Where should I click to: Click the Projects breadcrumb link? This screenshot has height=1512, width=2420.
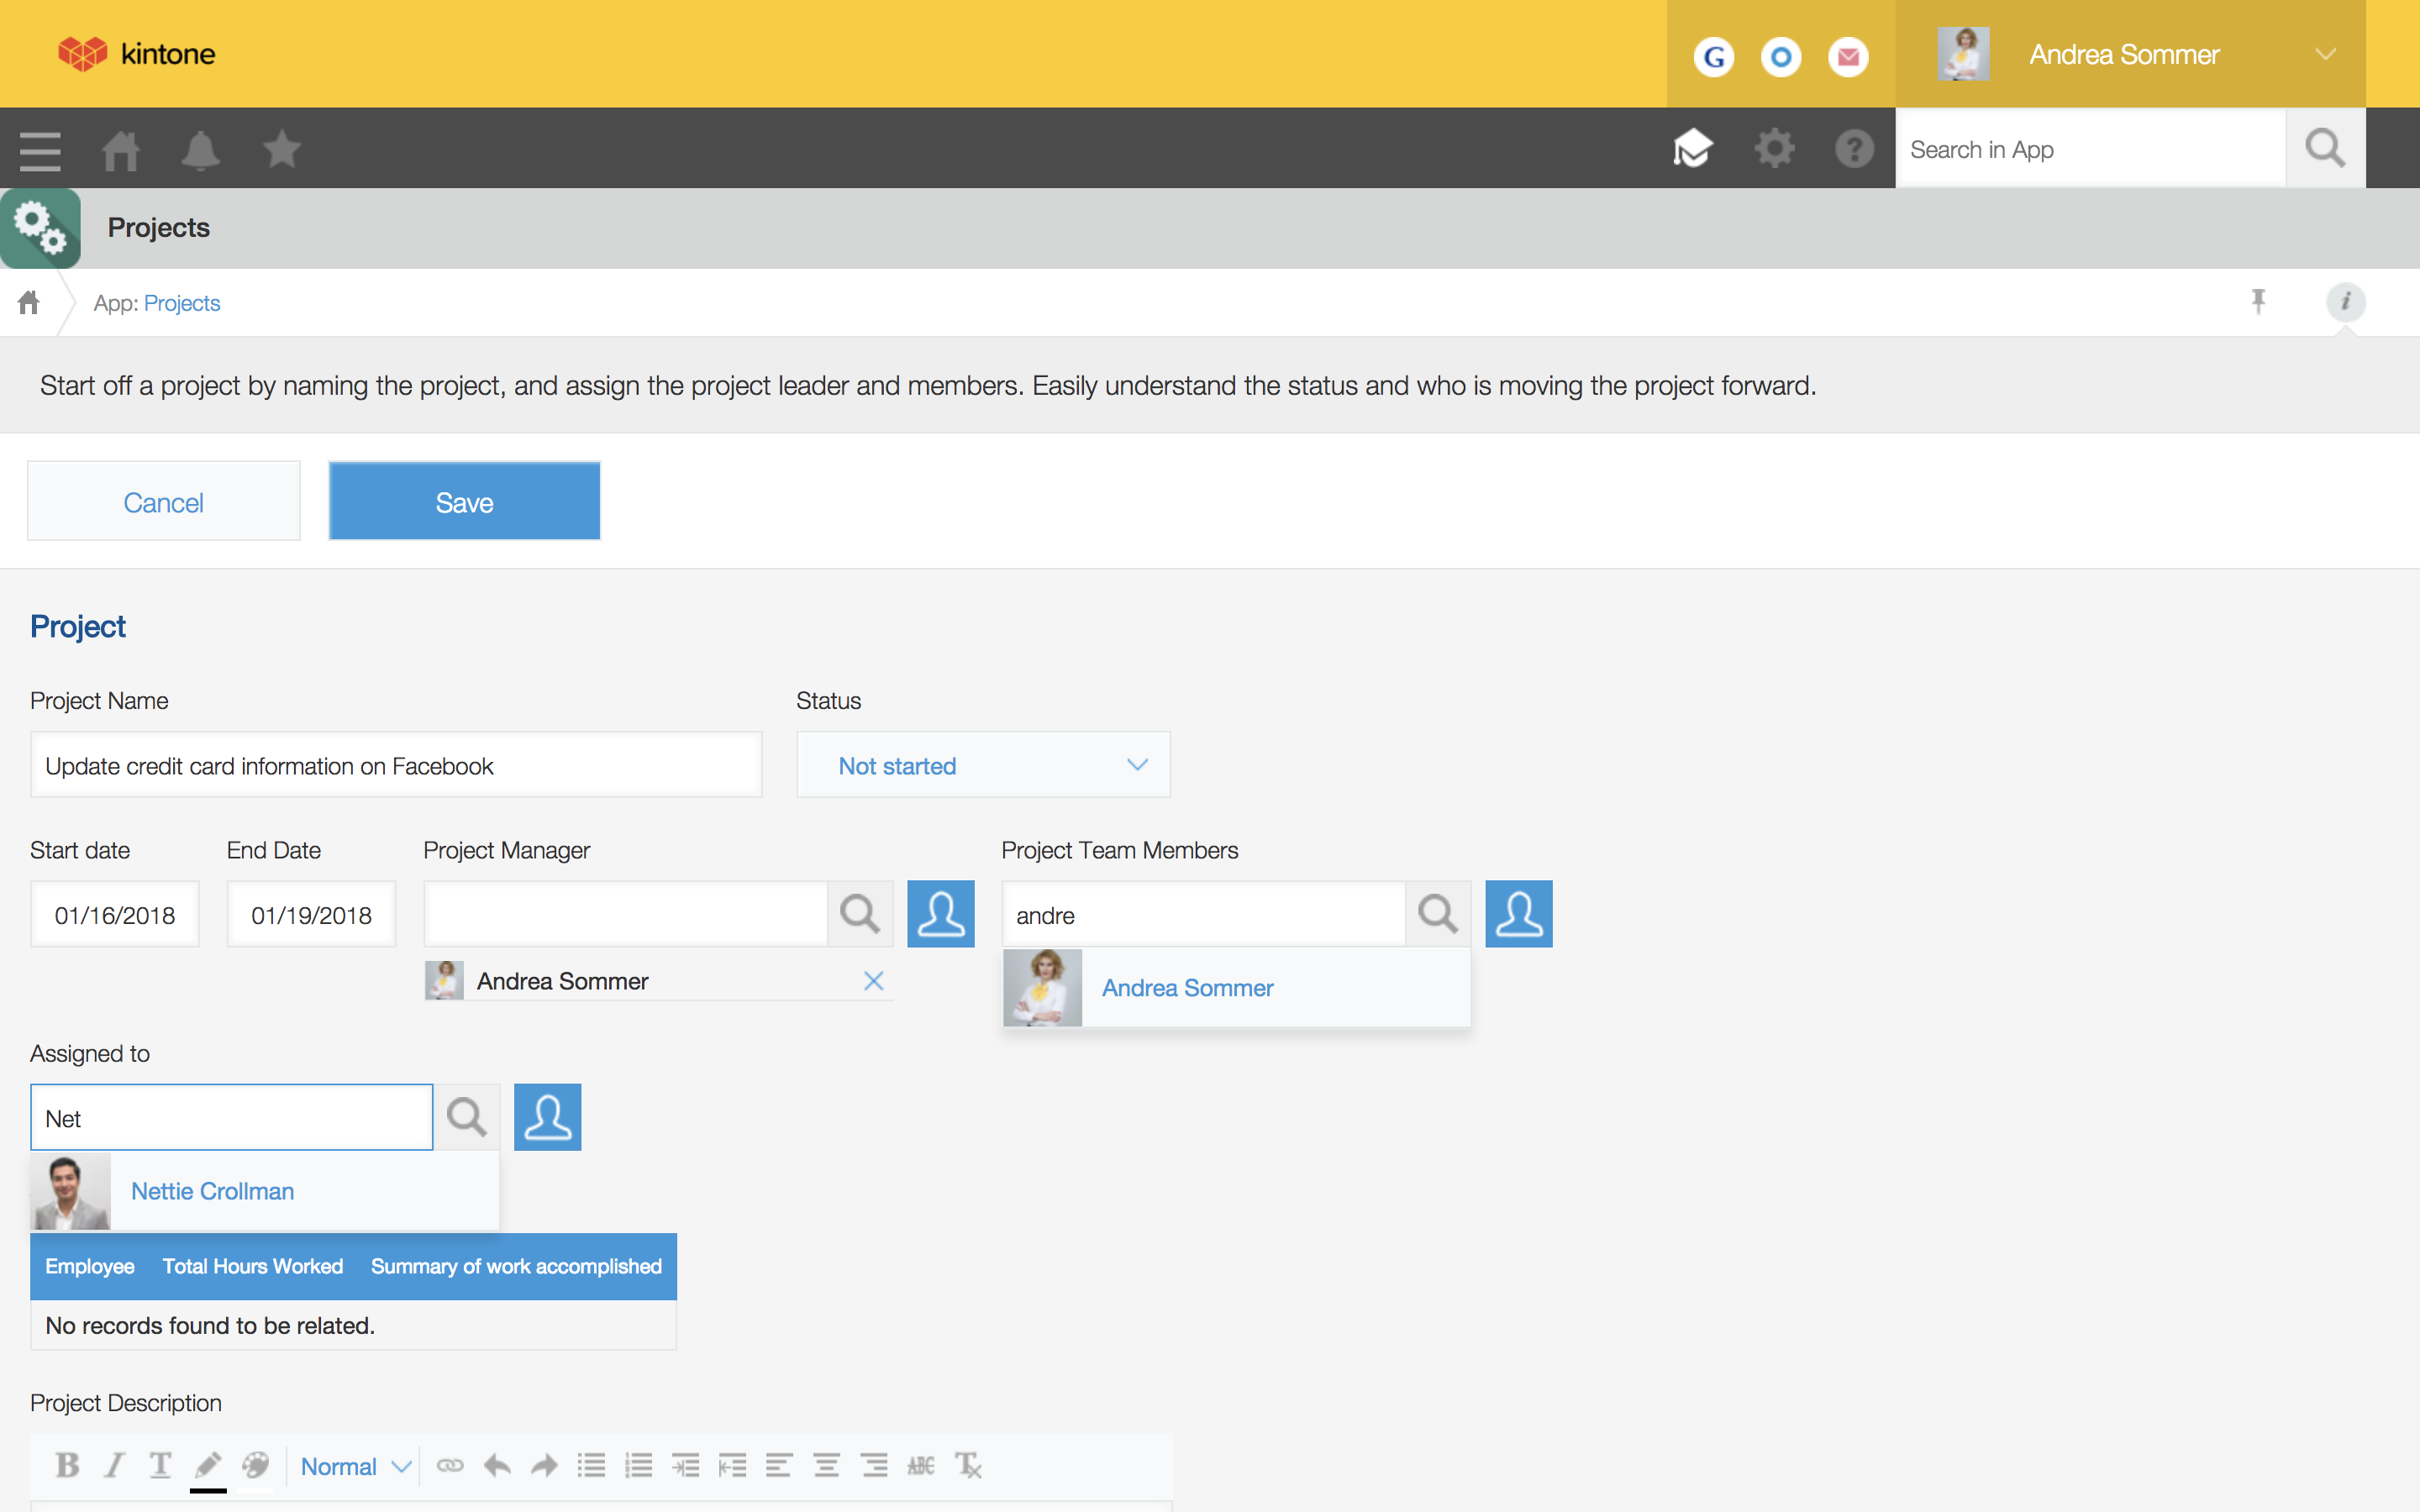182,303
